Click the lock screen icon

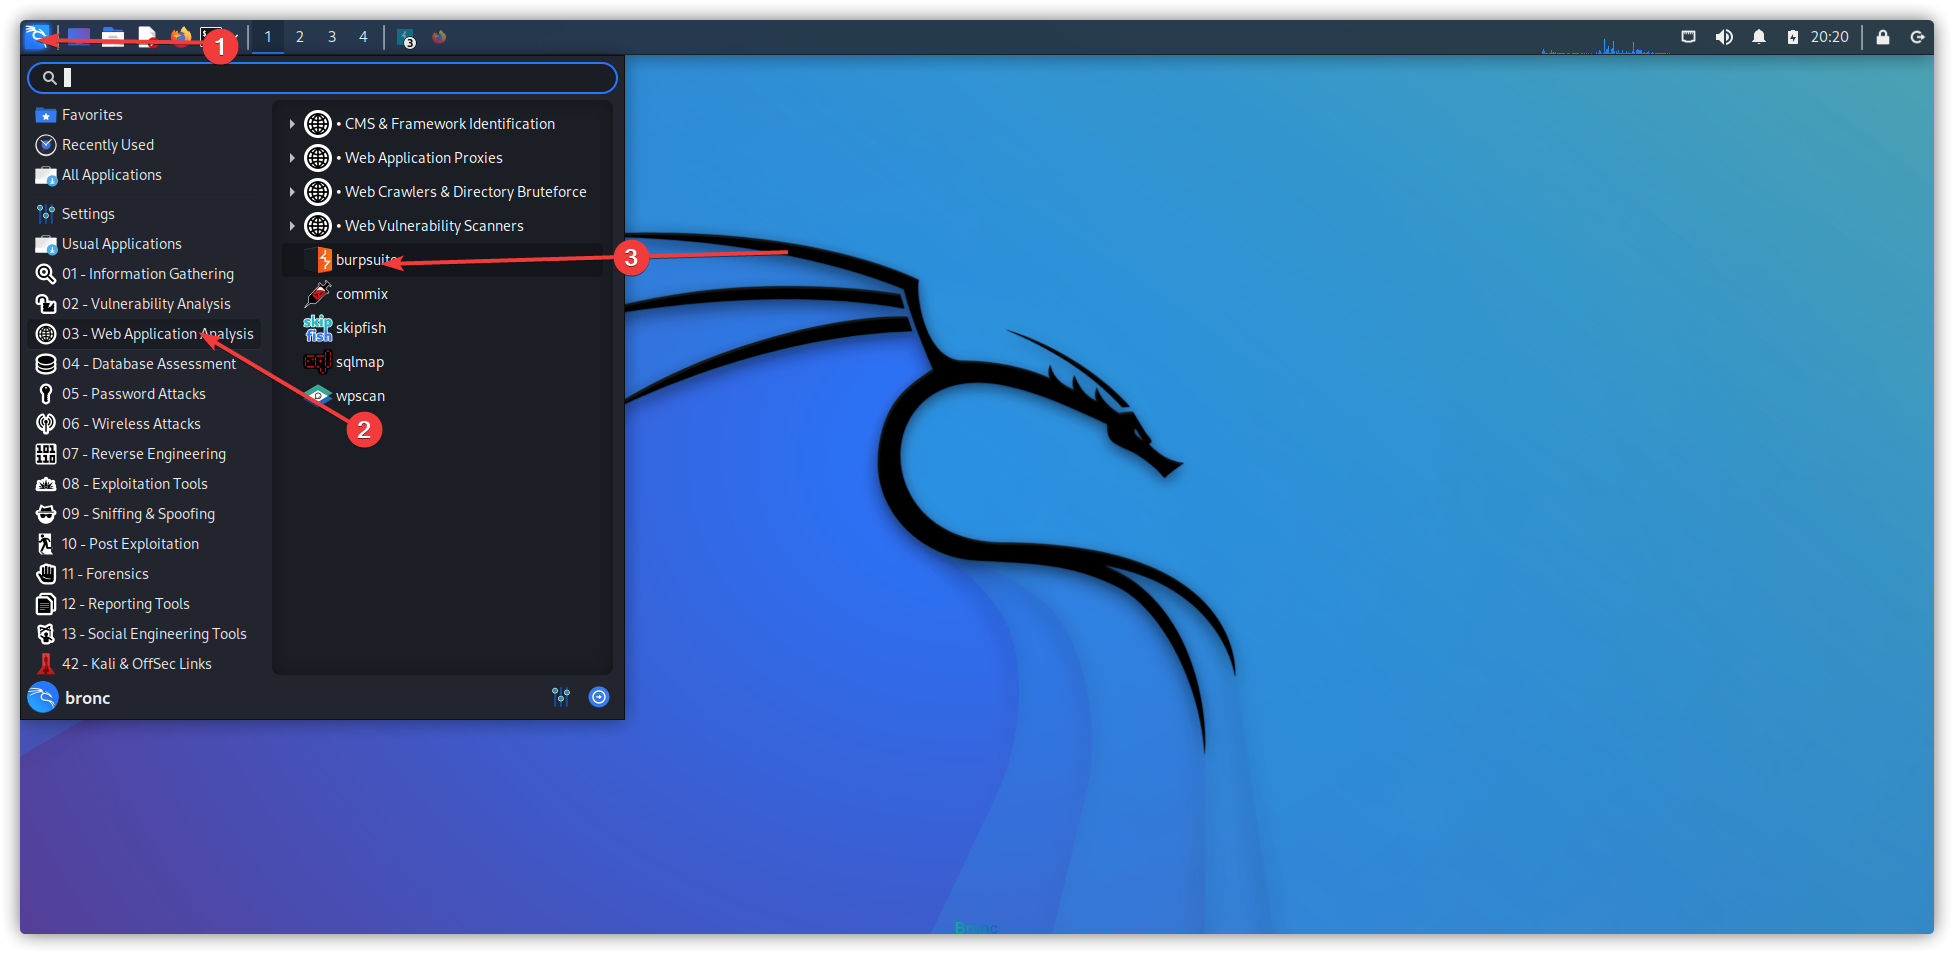(x=1883, y=37)
